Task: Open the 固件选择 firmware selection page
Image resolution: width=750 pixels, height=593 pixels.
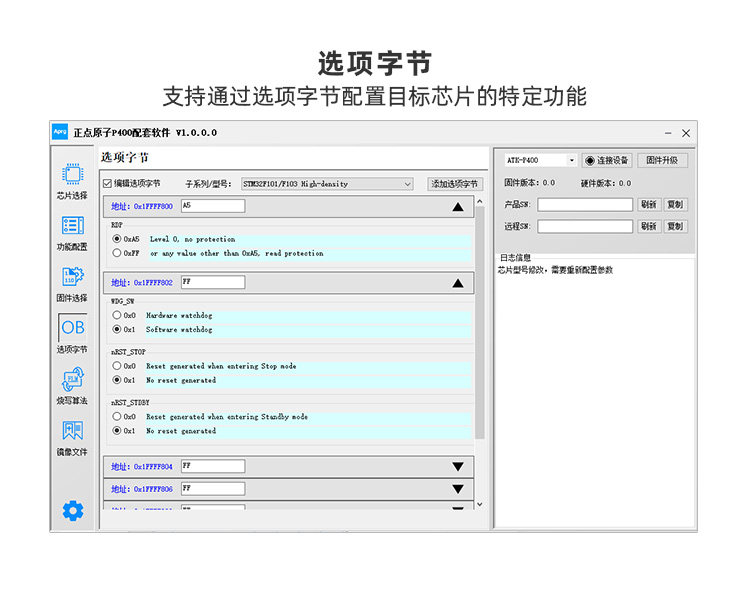Action: [72, 284]
